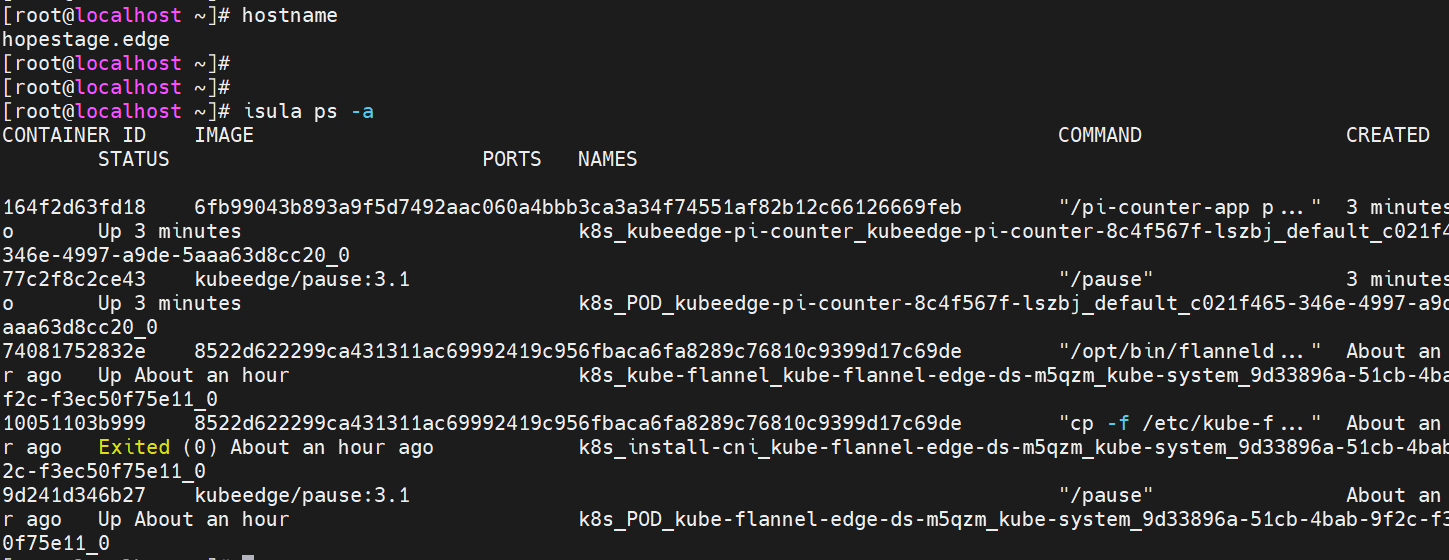The width and height of the screenshot is (1449, 560).
Task: Click the "/pi-counter-app p..." command entry
Action: (x=1189, y=207)
